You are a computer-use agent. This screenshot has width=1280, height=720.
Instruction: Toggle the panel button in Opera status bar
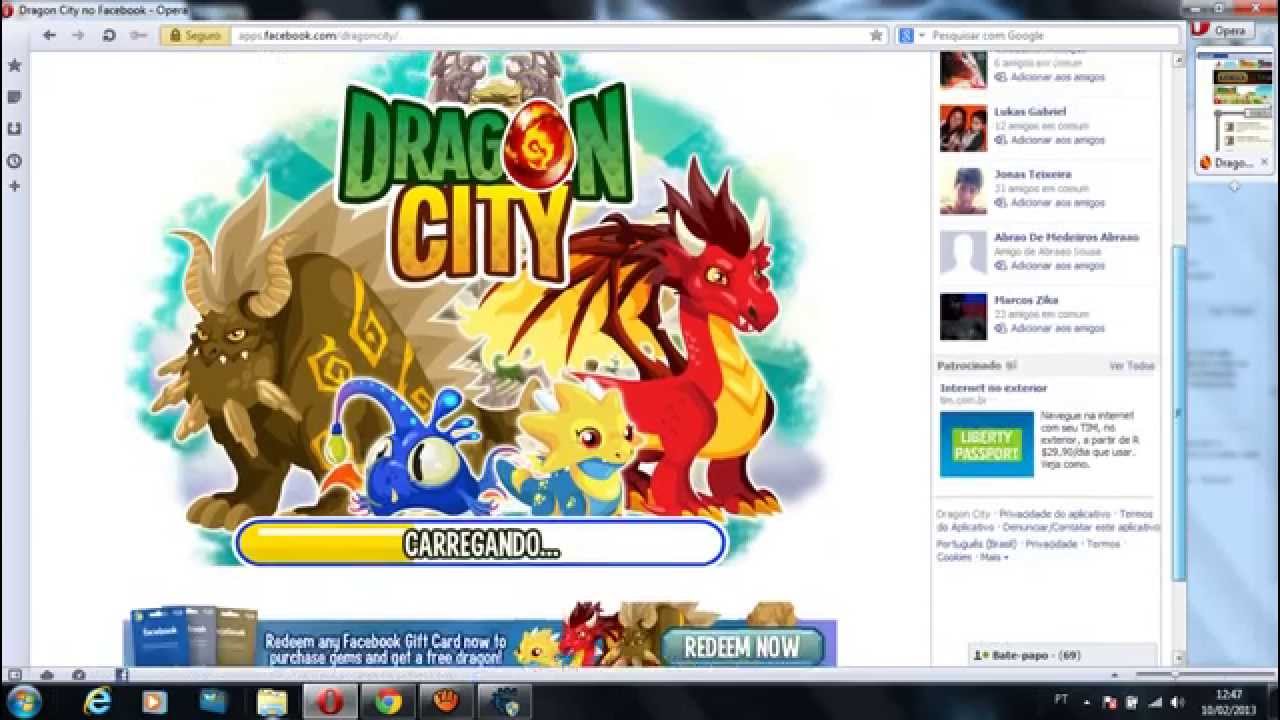click(14, 675)
